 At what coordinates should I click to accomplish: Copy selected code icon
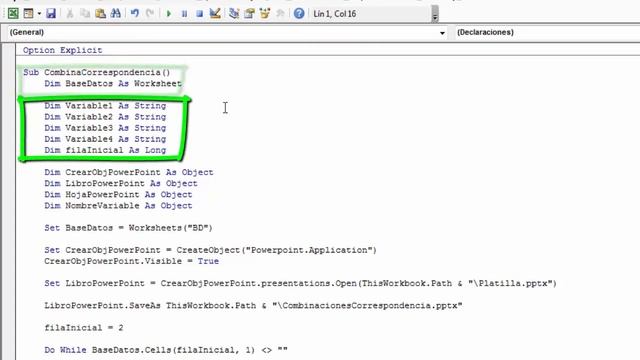point(85,13)
